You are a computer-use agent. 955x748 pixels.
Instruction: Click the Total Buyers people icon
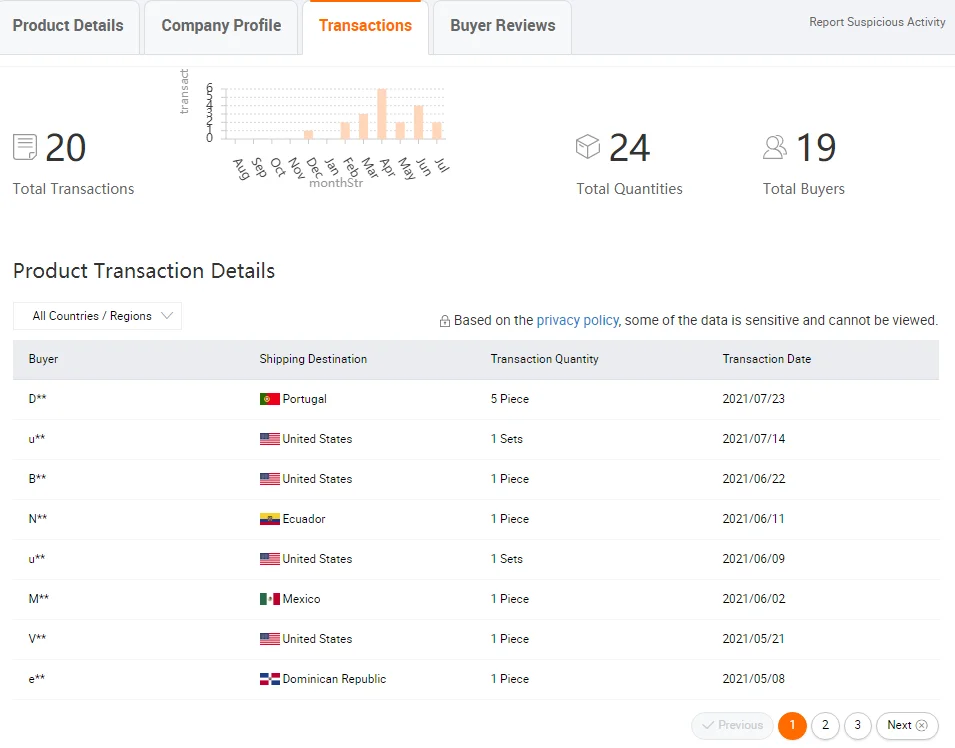tap(775, 147)
